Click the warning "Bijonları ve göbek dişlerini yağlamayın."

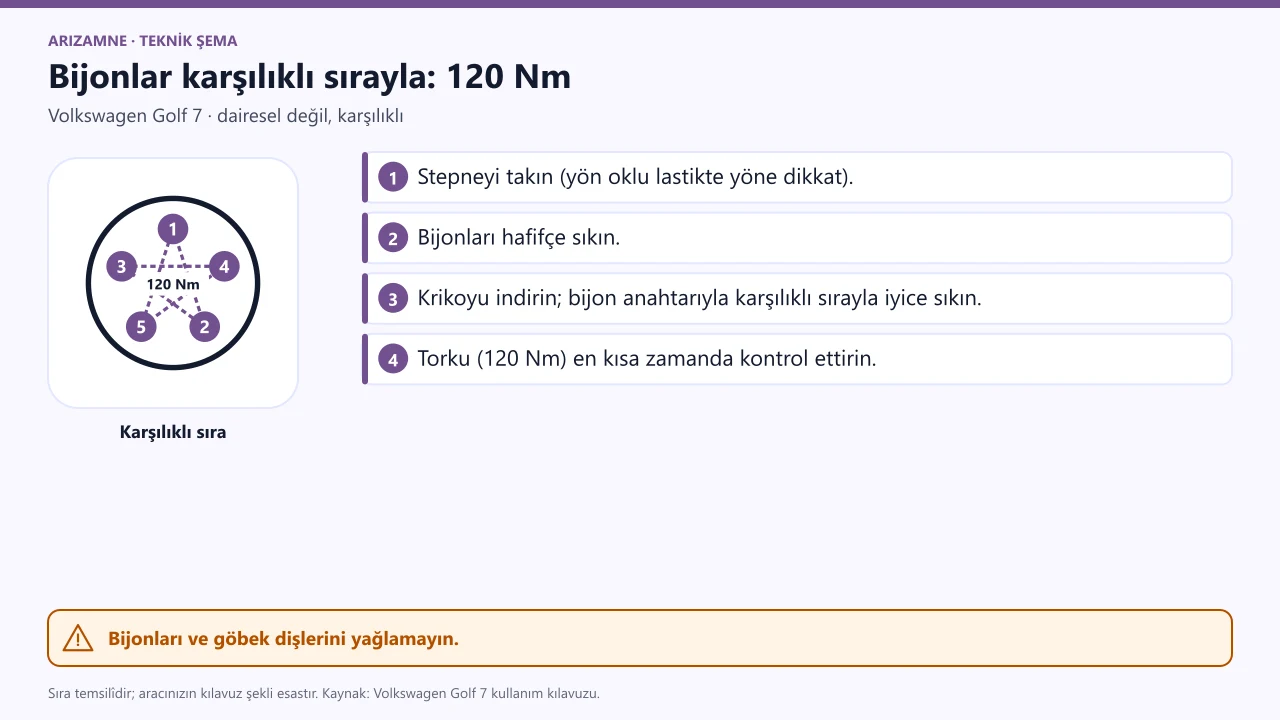[x=283, y=638]
